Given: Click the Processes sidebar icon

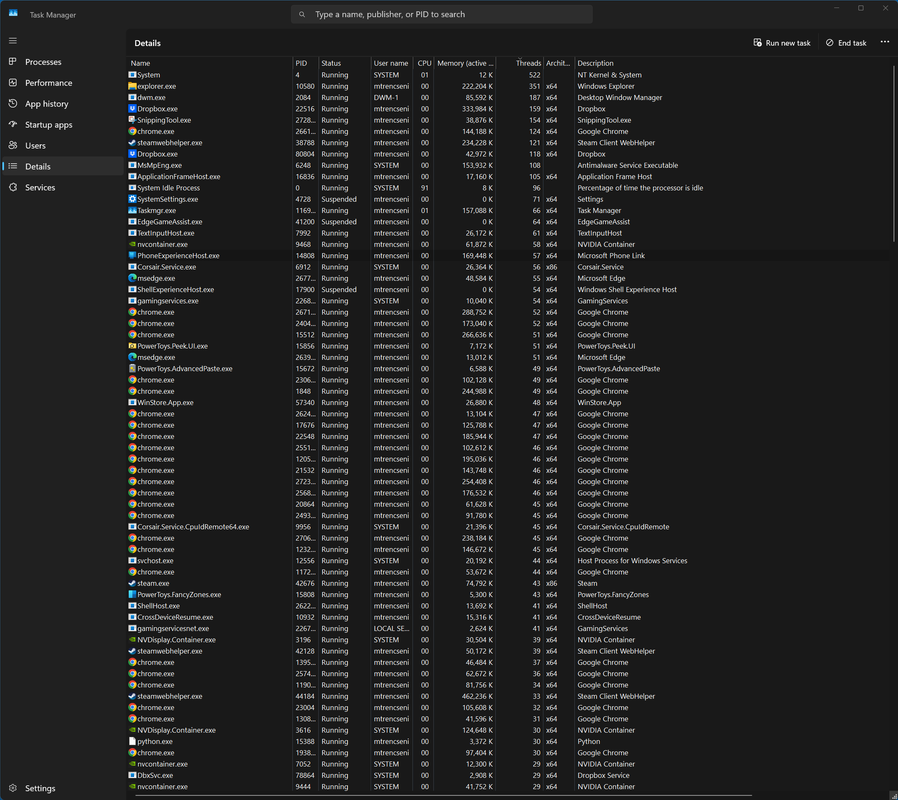Looking at the screenshot, I should point(13,61).
